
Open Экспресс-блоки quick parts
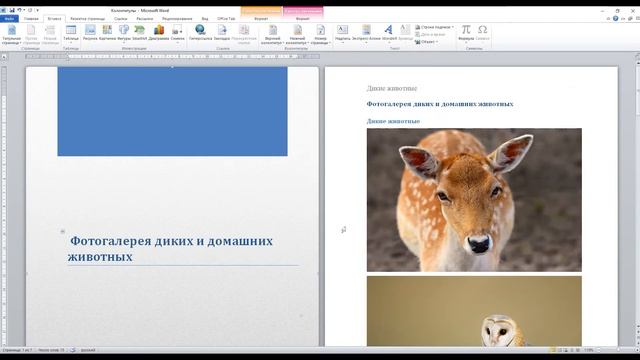point(366,33)
